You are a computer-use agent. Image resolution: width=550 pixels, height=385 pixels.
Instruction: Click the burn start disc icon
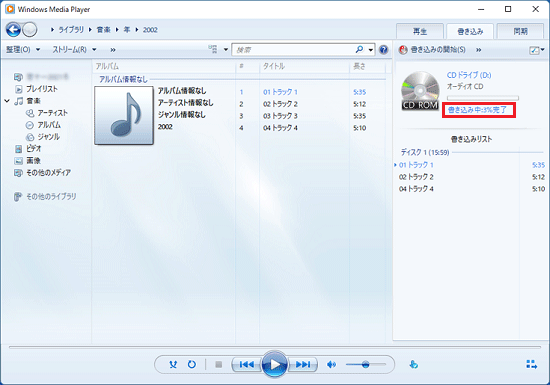[403, 50]
